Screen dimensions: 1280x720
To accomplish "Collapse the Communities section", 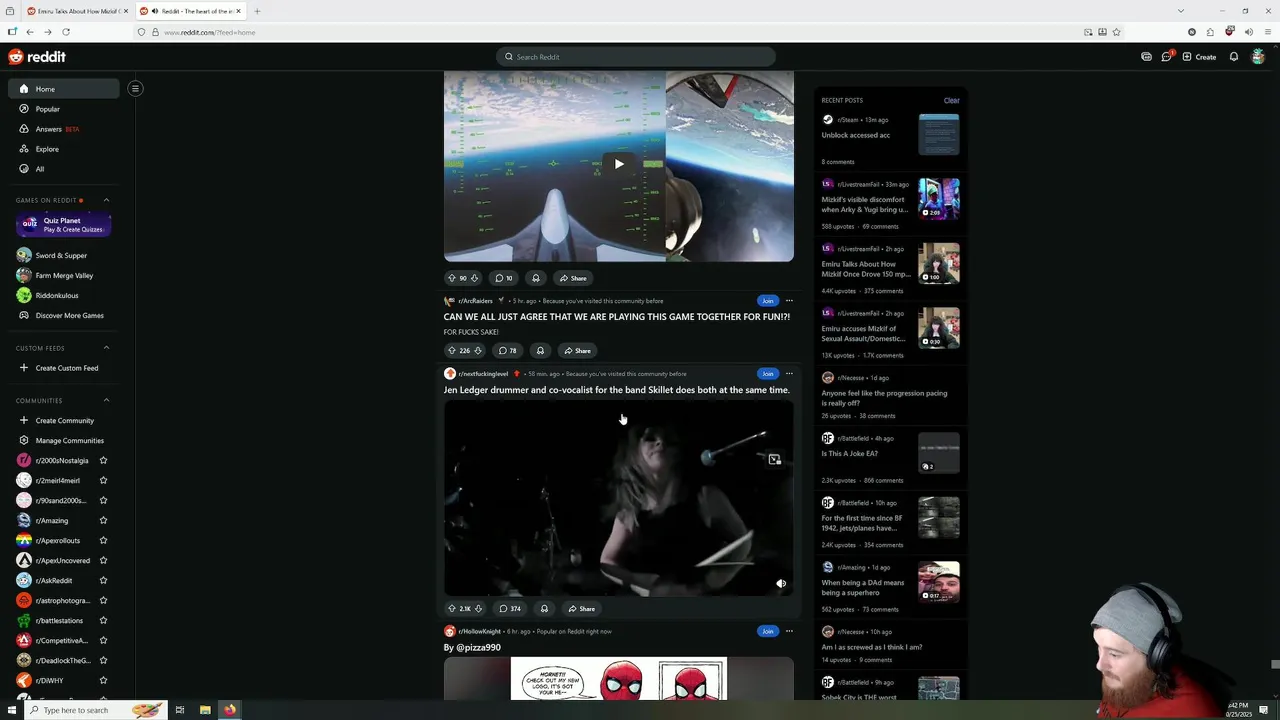I will point(106,400).
